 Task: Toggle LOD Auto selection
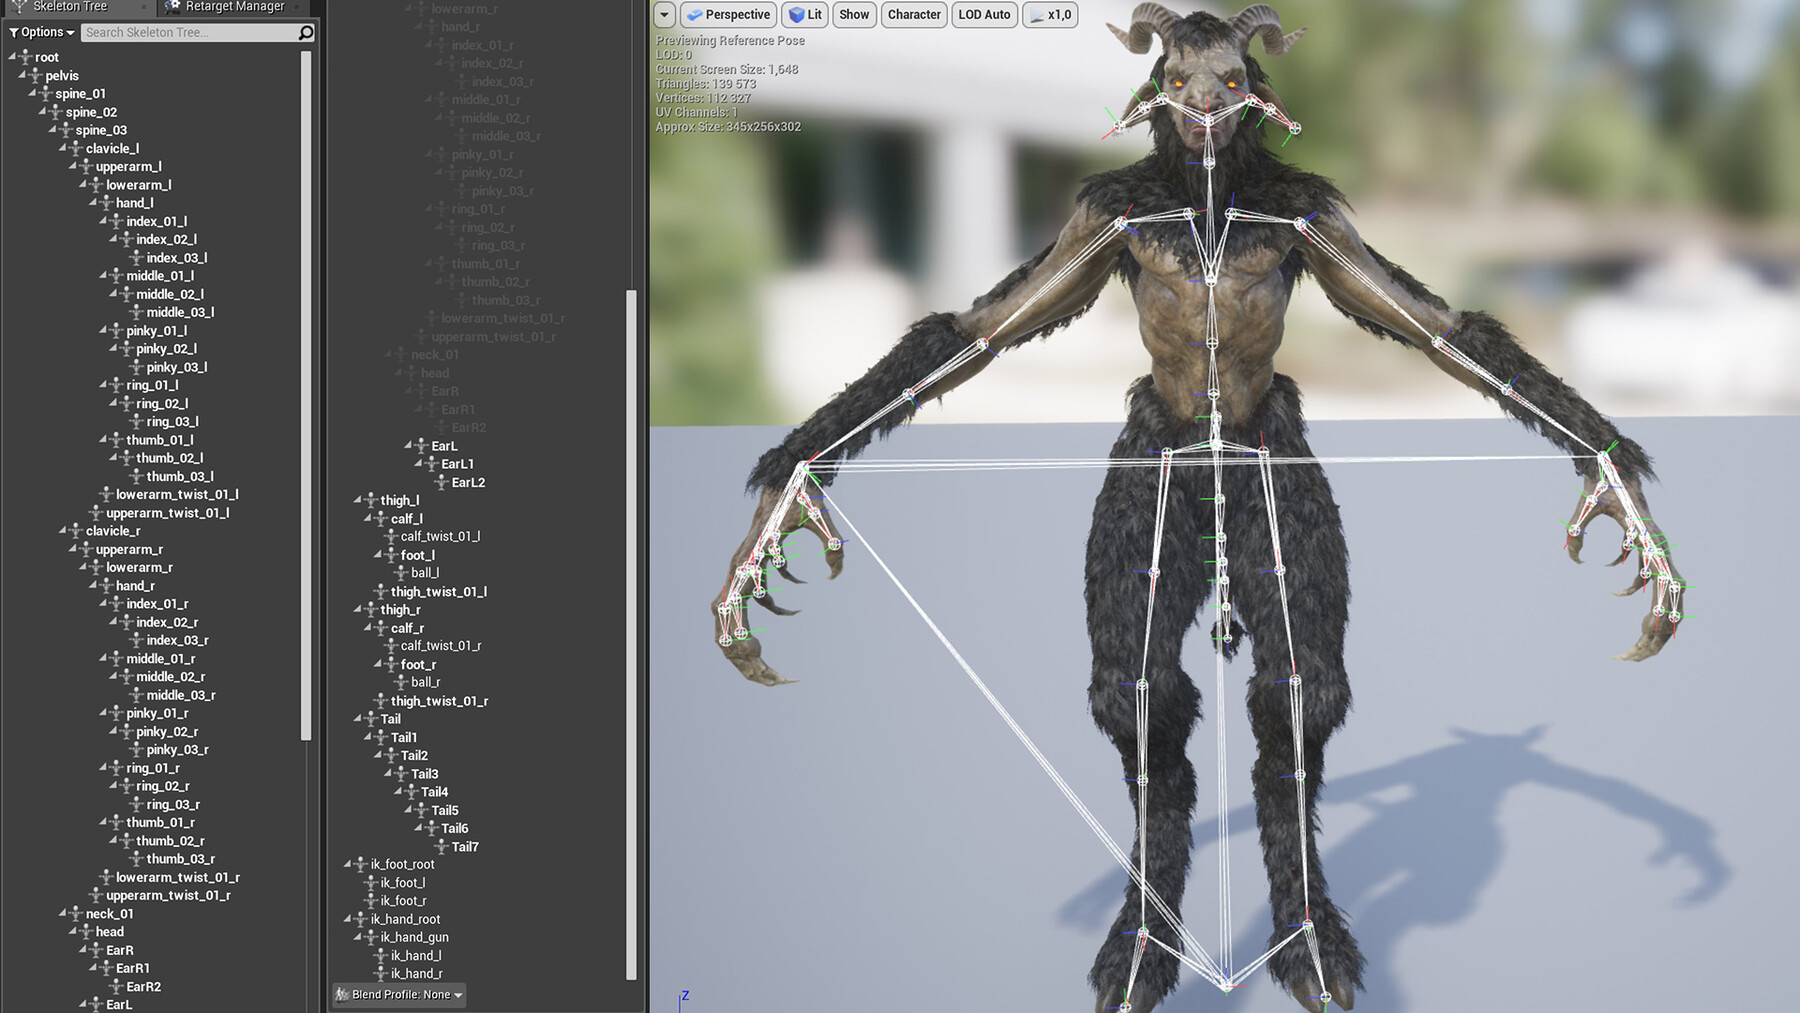tap(984, 15)
